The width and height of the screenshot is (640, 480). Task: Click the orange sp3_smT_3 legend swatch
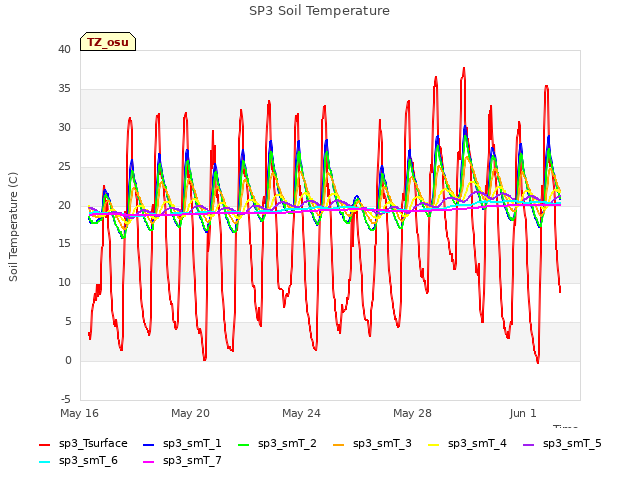tap(339, 444)
